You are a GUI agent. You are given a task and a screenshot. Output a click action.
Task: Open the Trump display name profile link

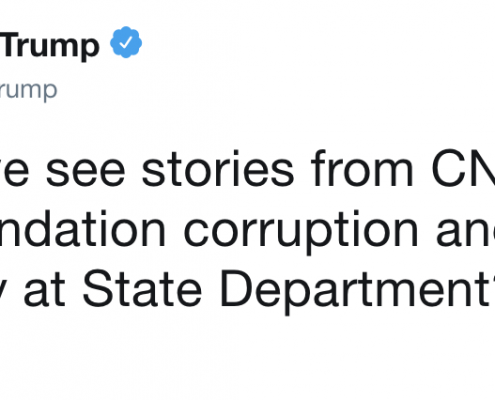(x=52, y=46)
